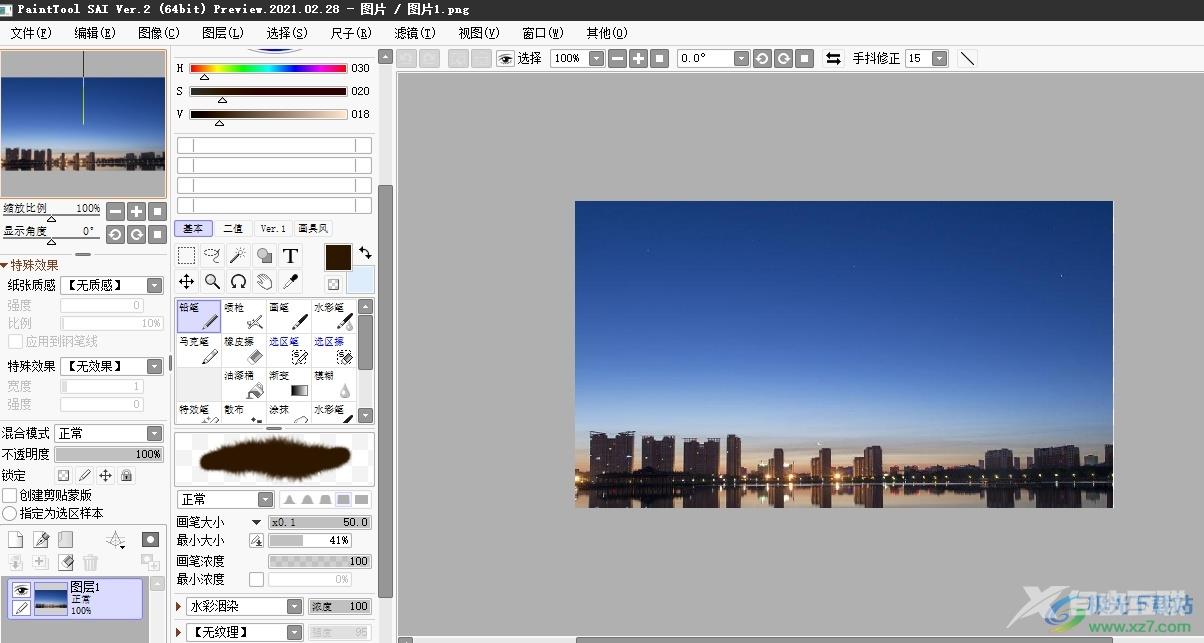Toggle lock painting pencil icon
This screenshot has width=1204, height=643.
point(85,476)
